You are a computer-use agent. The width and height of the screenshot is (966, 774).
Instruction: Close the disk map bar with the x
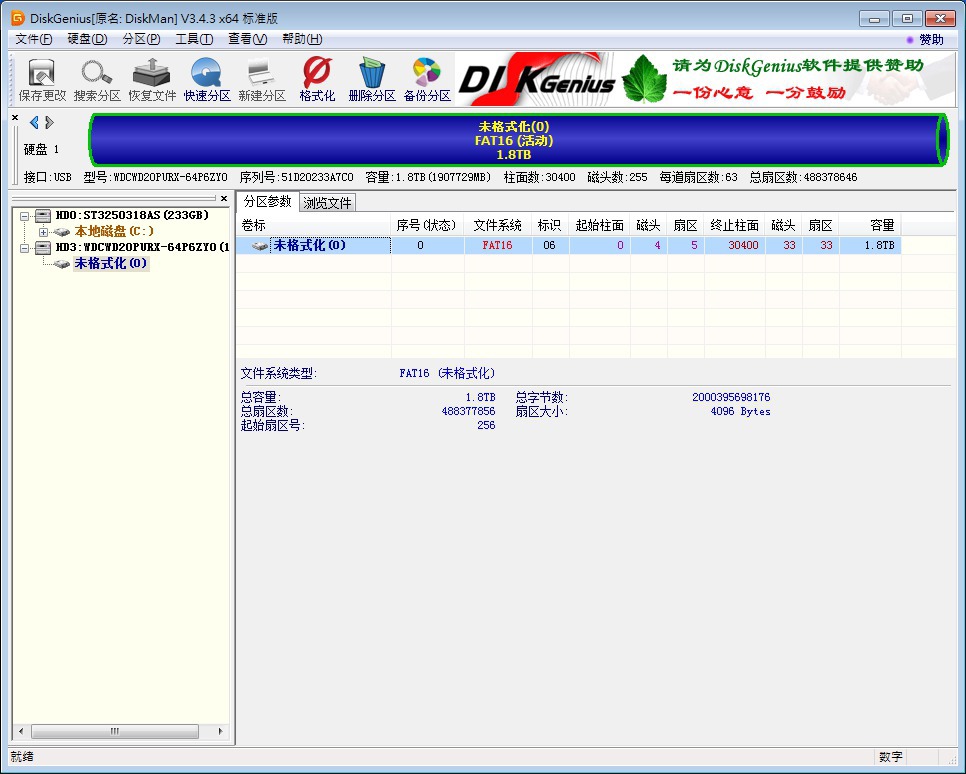click(15, 117)
